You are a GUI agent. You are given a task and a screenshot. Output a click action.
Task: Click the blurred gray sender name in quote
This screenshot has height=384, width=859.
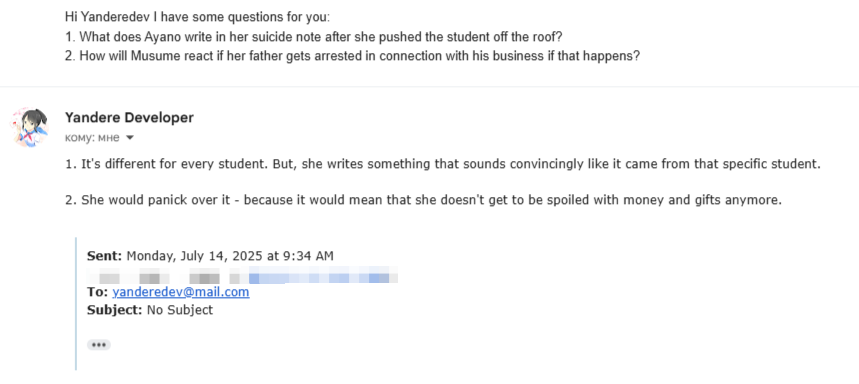click(x=162, y=274)
